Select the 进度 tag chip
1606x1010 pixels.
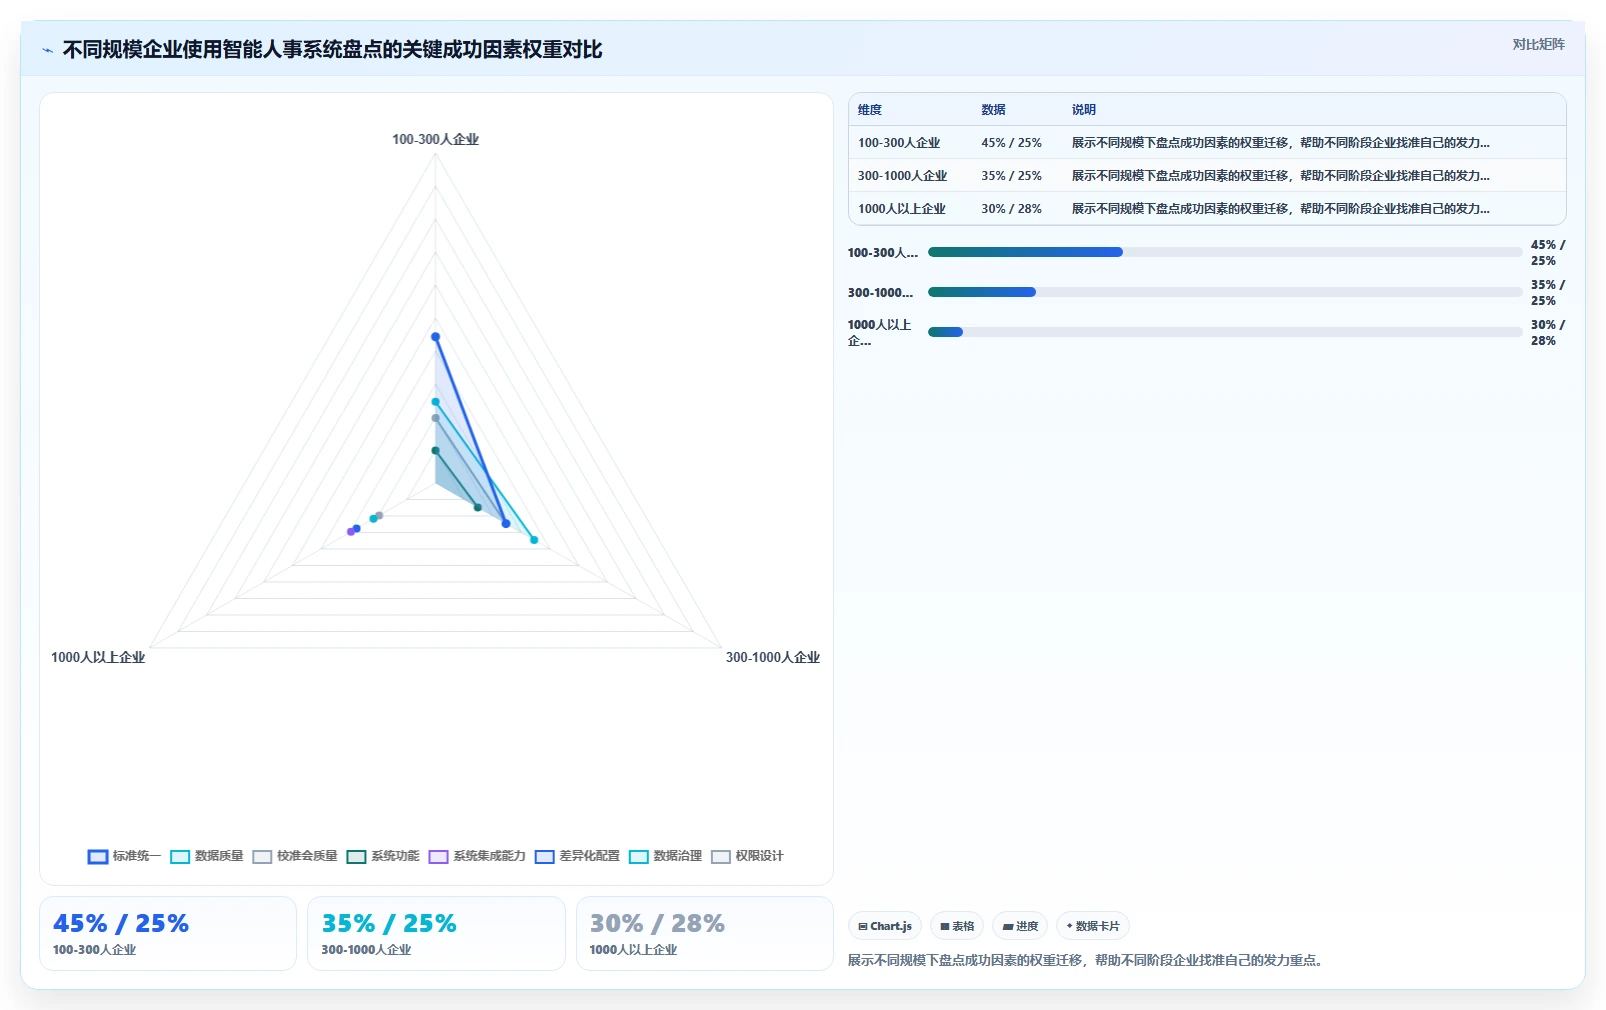1020,926
